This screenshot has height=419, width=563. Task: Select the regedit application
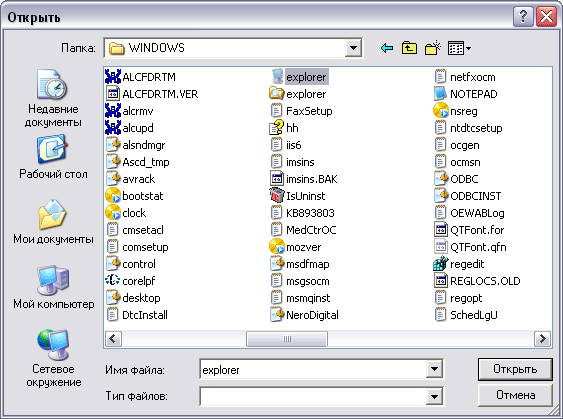[459, 264]
